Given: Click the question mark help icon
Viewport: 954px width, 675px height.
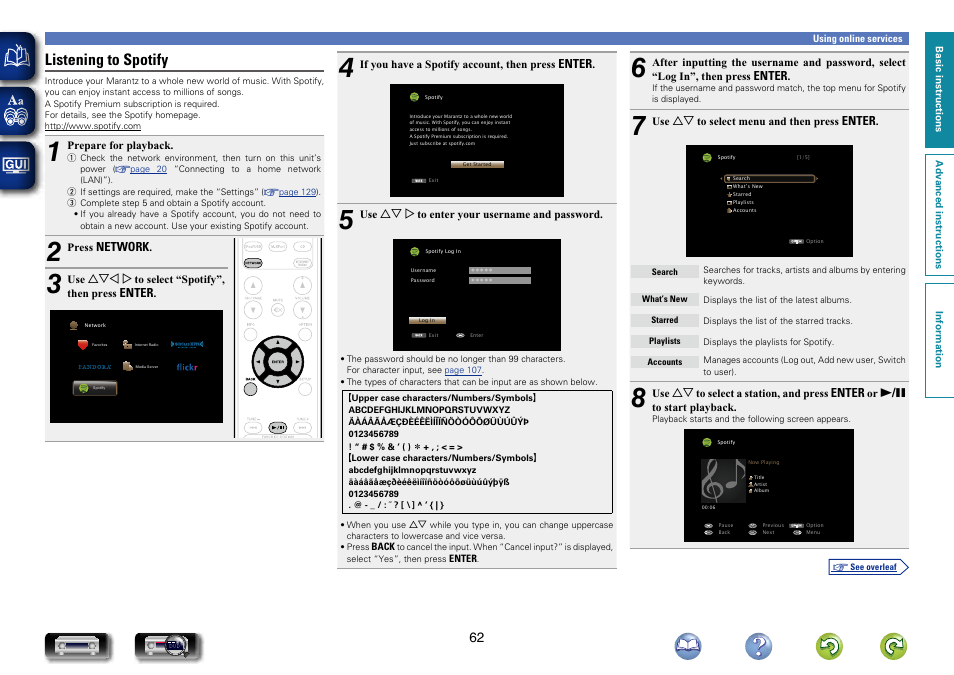Looking at the screenshot, I should [759, 646].
